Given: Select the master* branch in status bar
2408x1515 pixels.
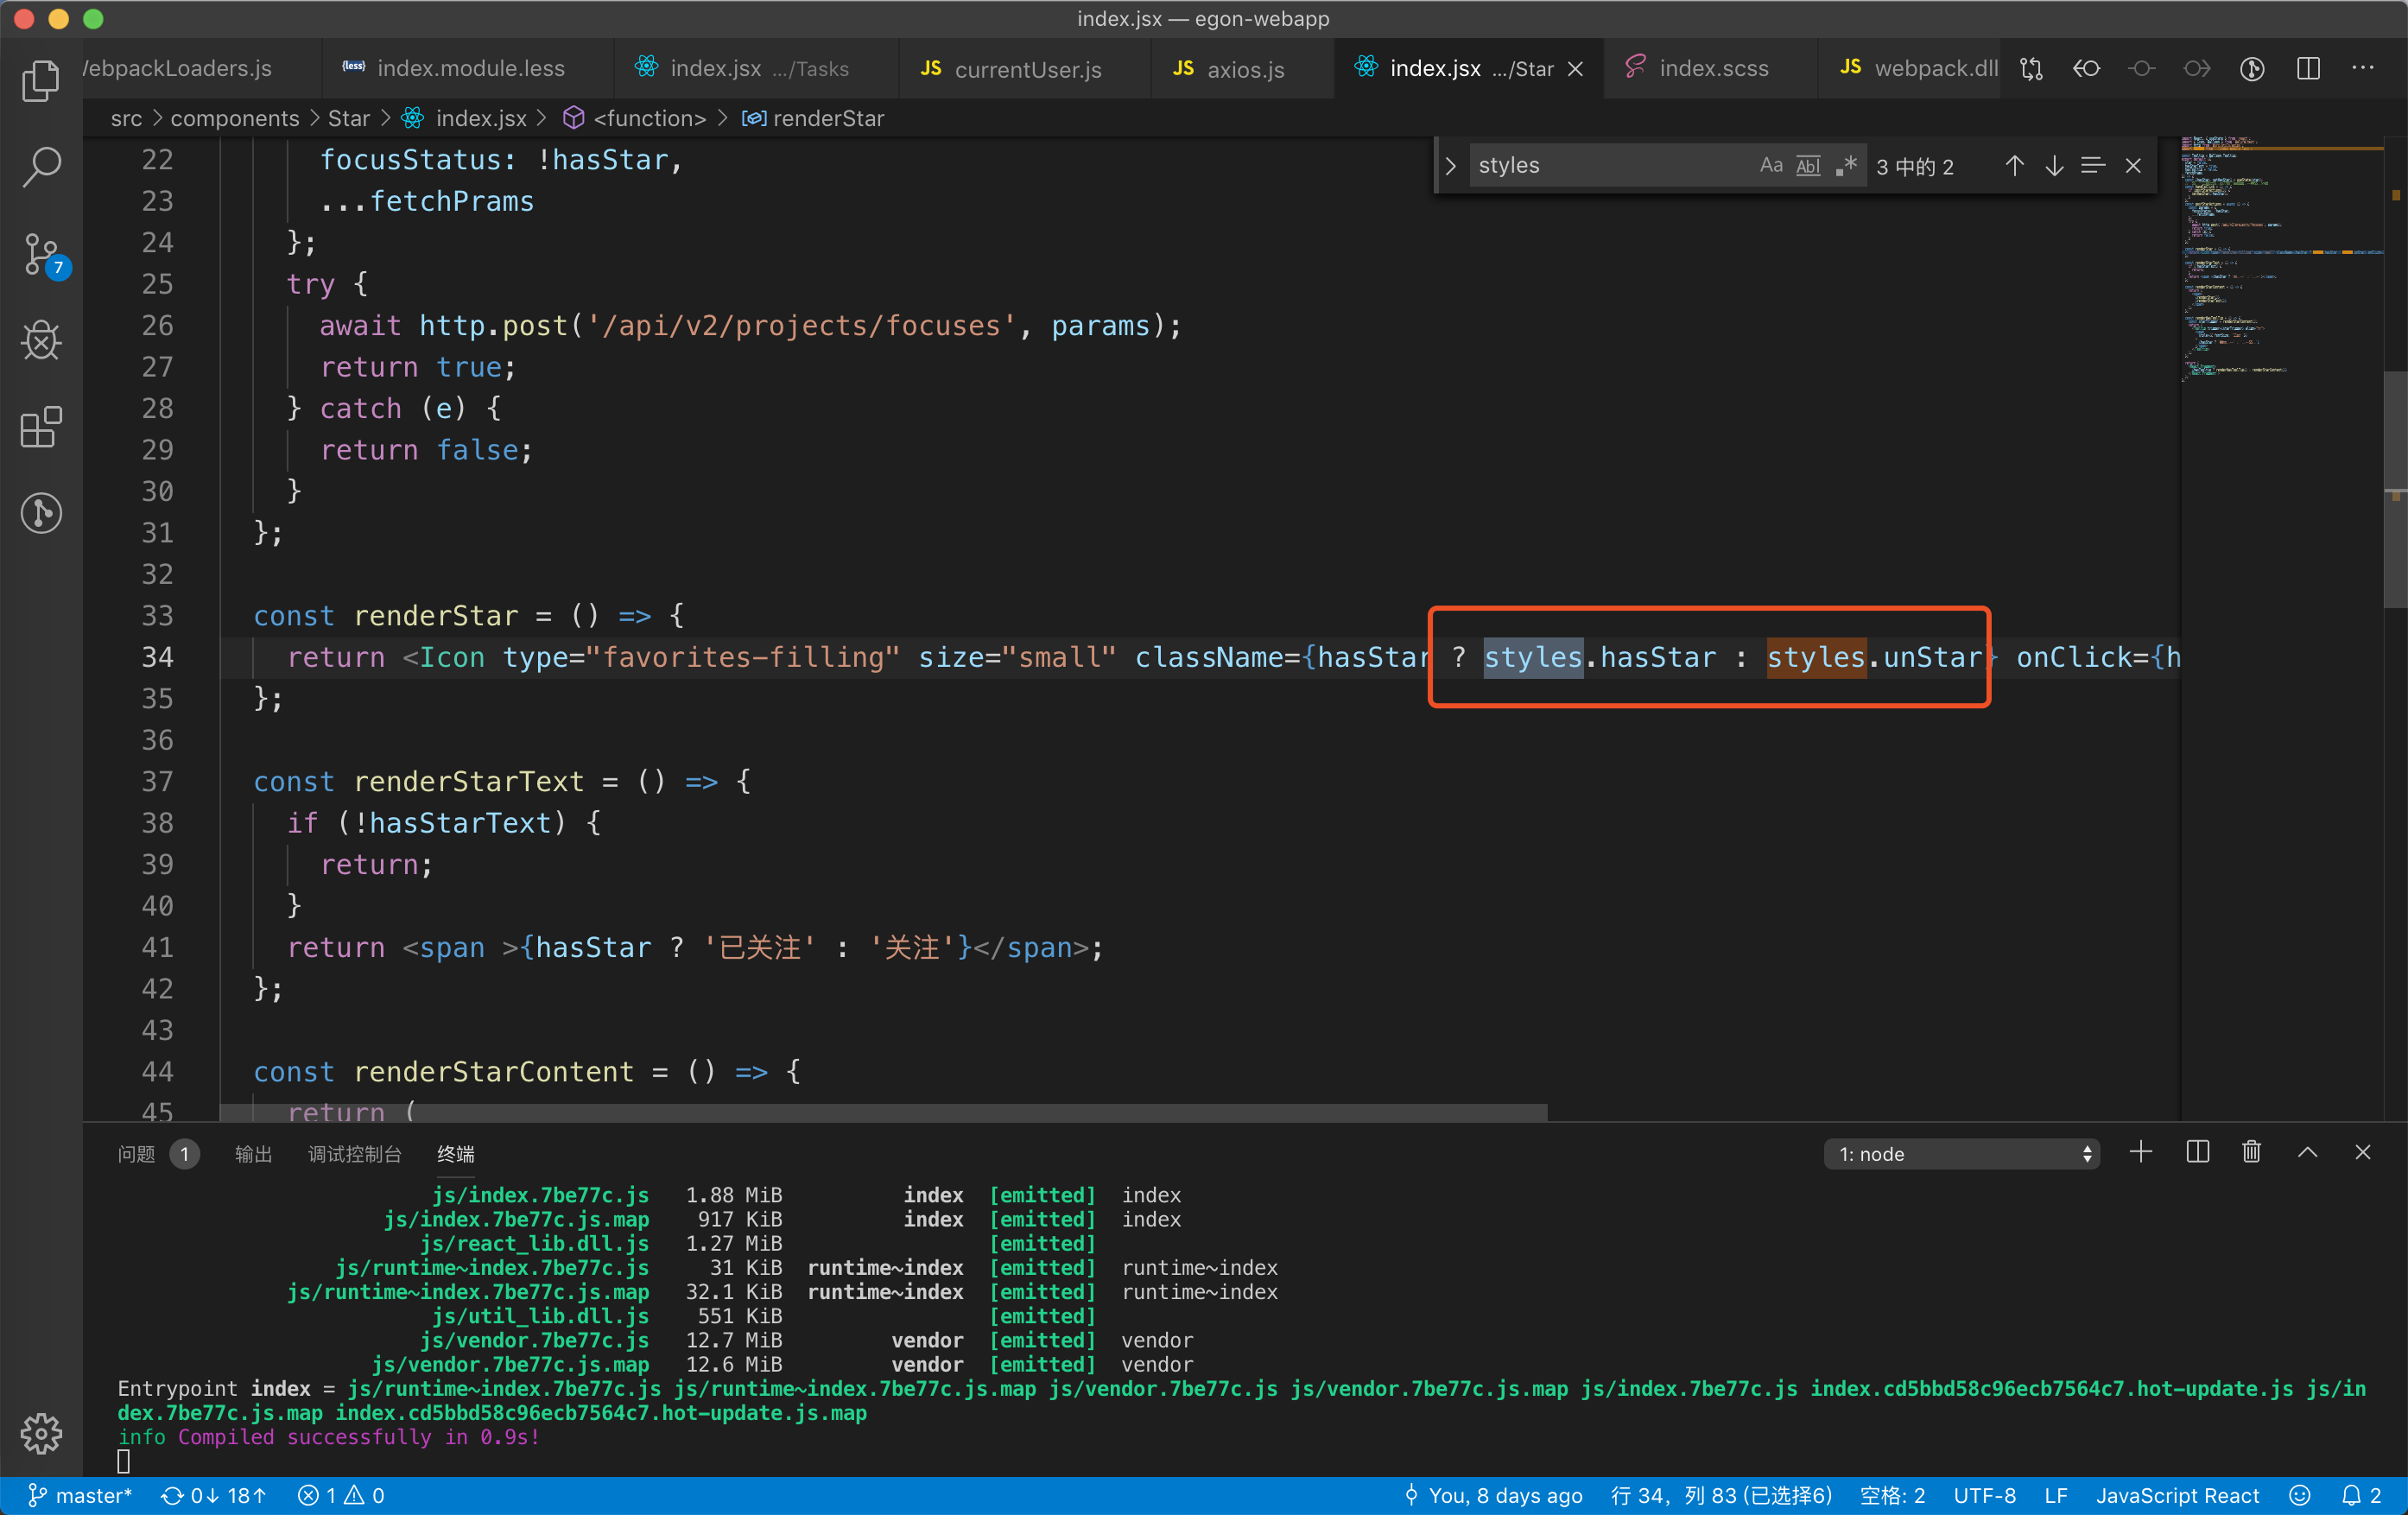Looking at the screenshot, I should click(x=80, y=1495).
